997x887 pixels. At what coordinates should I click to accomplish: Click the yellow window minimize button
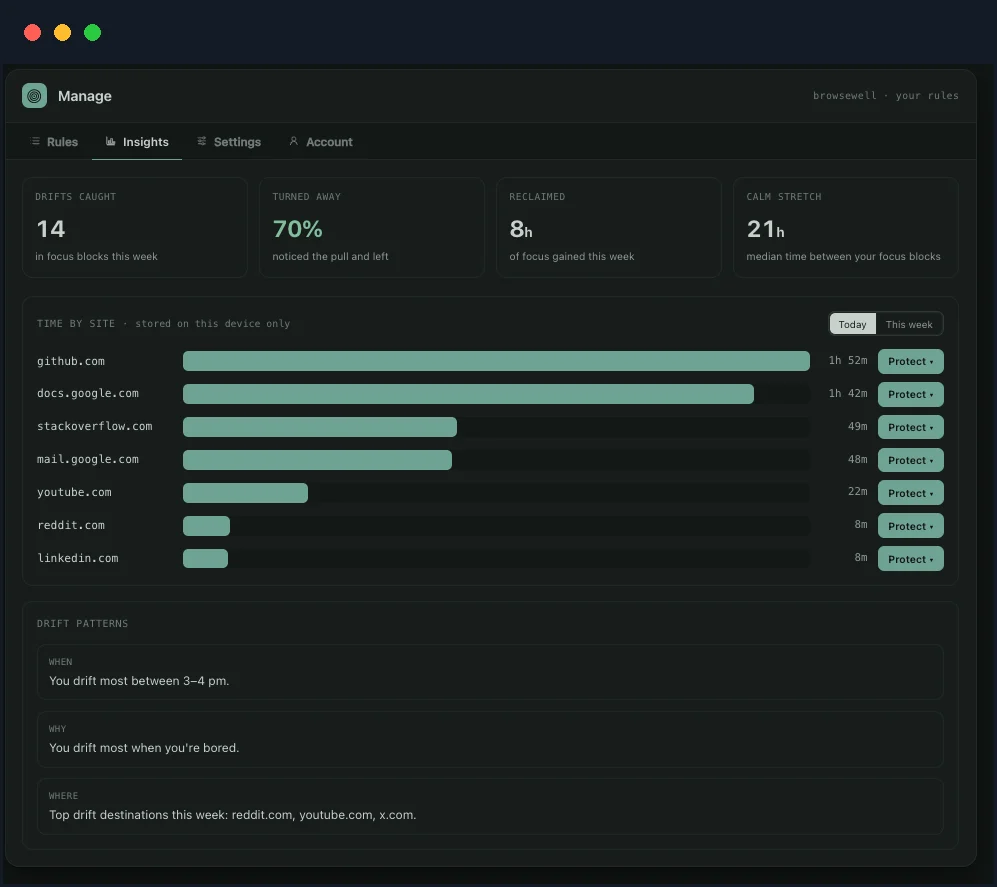(x=62, y=32)
